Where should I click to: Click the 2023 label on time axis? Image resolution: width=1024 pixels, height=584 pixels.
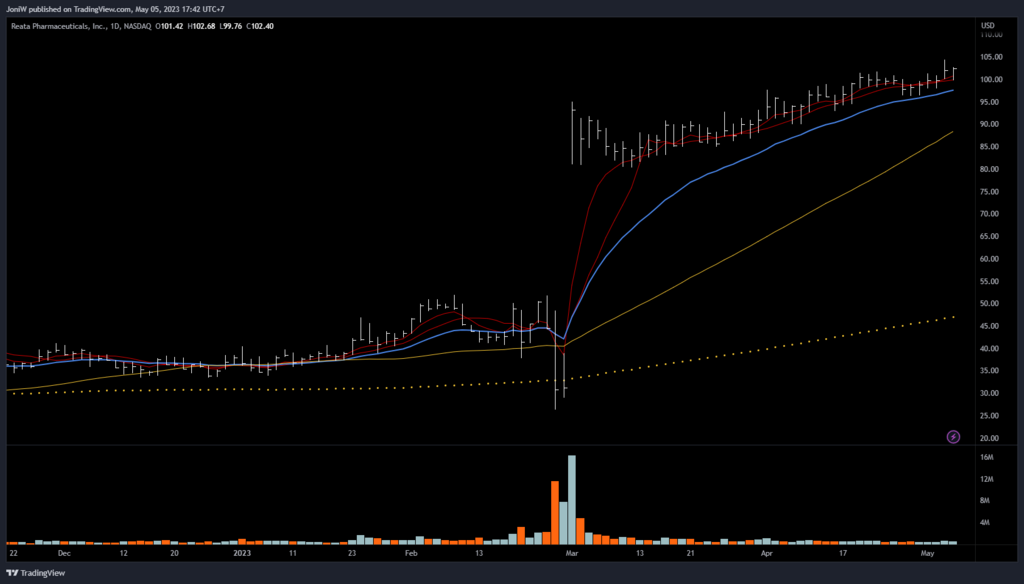point(242,551)
